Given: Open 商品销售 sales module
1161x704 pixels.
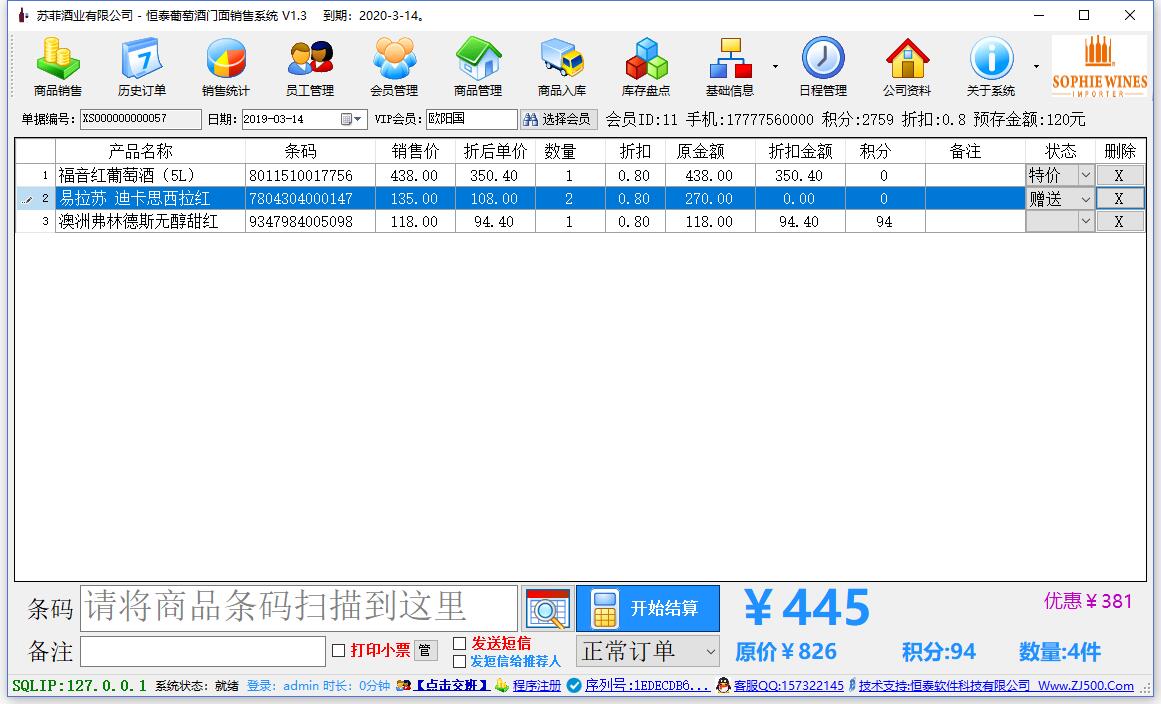Looking at the screenshot, I should 58,67.
